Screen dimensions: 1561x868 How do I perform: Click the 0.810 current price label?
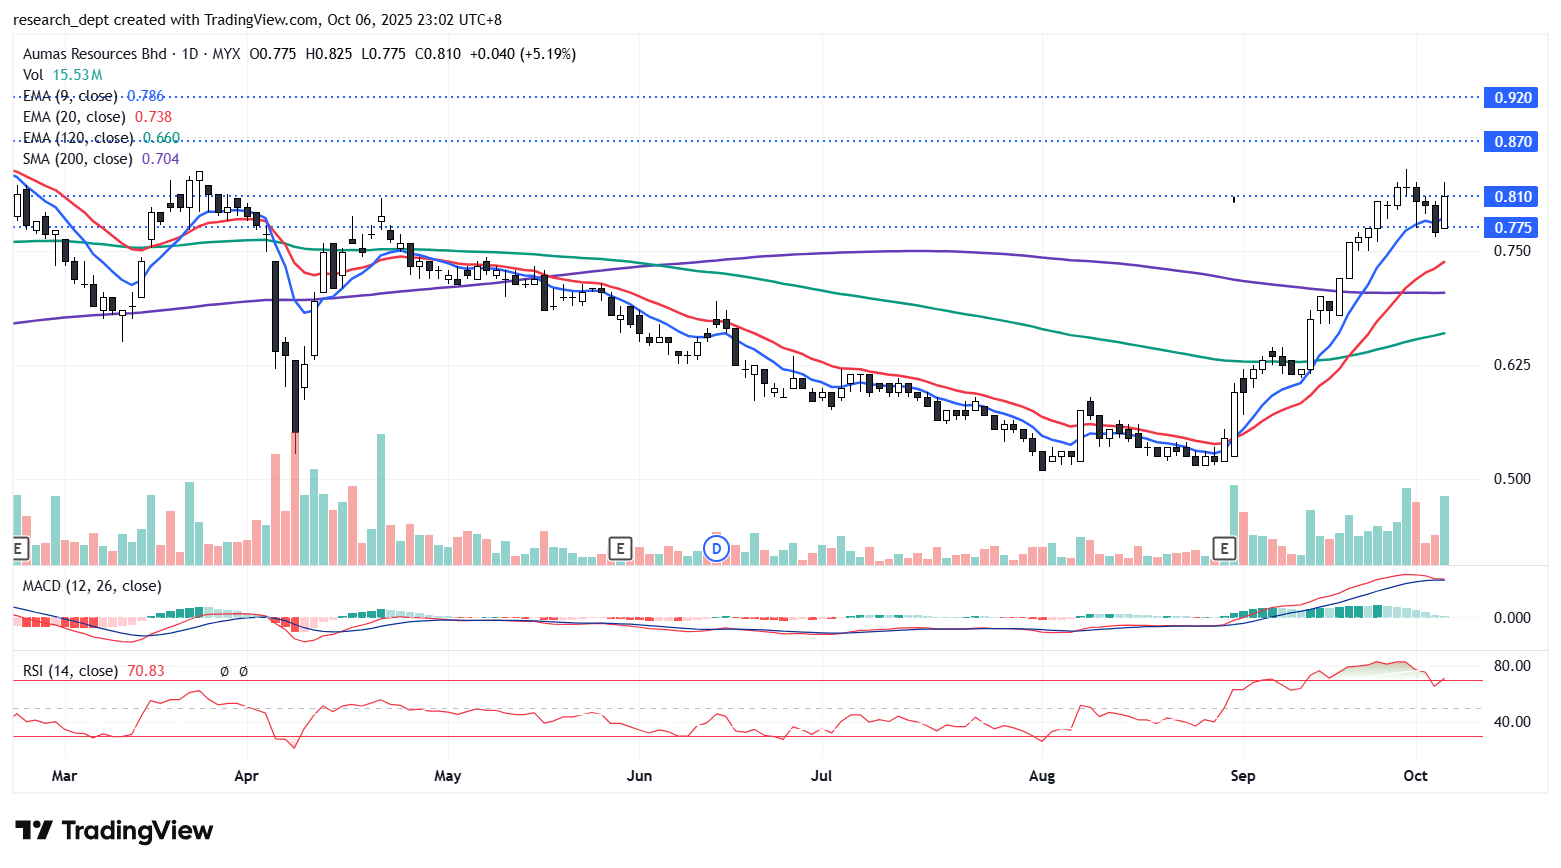pyautogui.click(x=1512, y=197)
